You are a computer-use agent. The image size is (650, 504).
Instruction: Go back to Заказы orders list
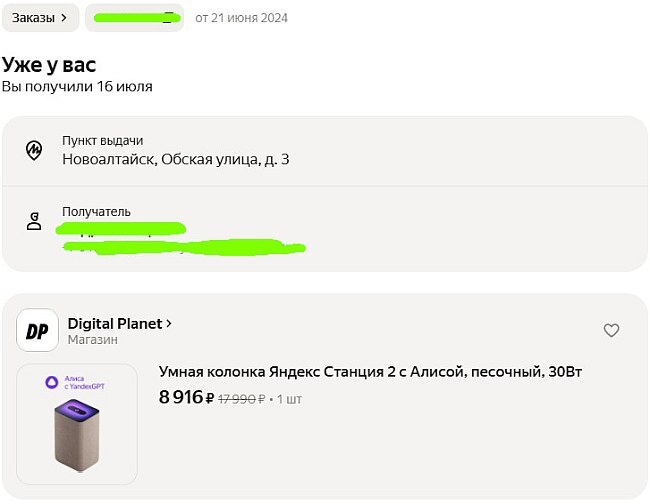(32, 17)
